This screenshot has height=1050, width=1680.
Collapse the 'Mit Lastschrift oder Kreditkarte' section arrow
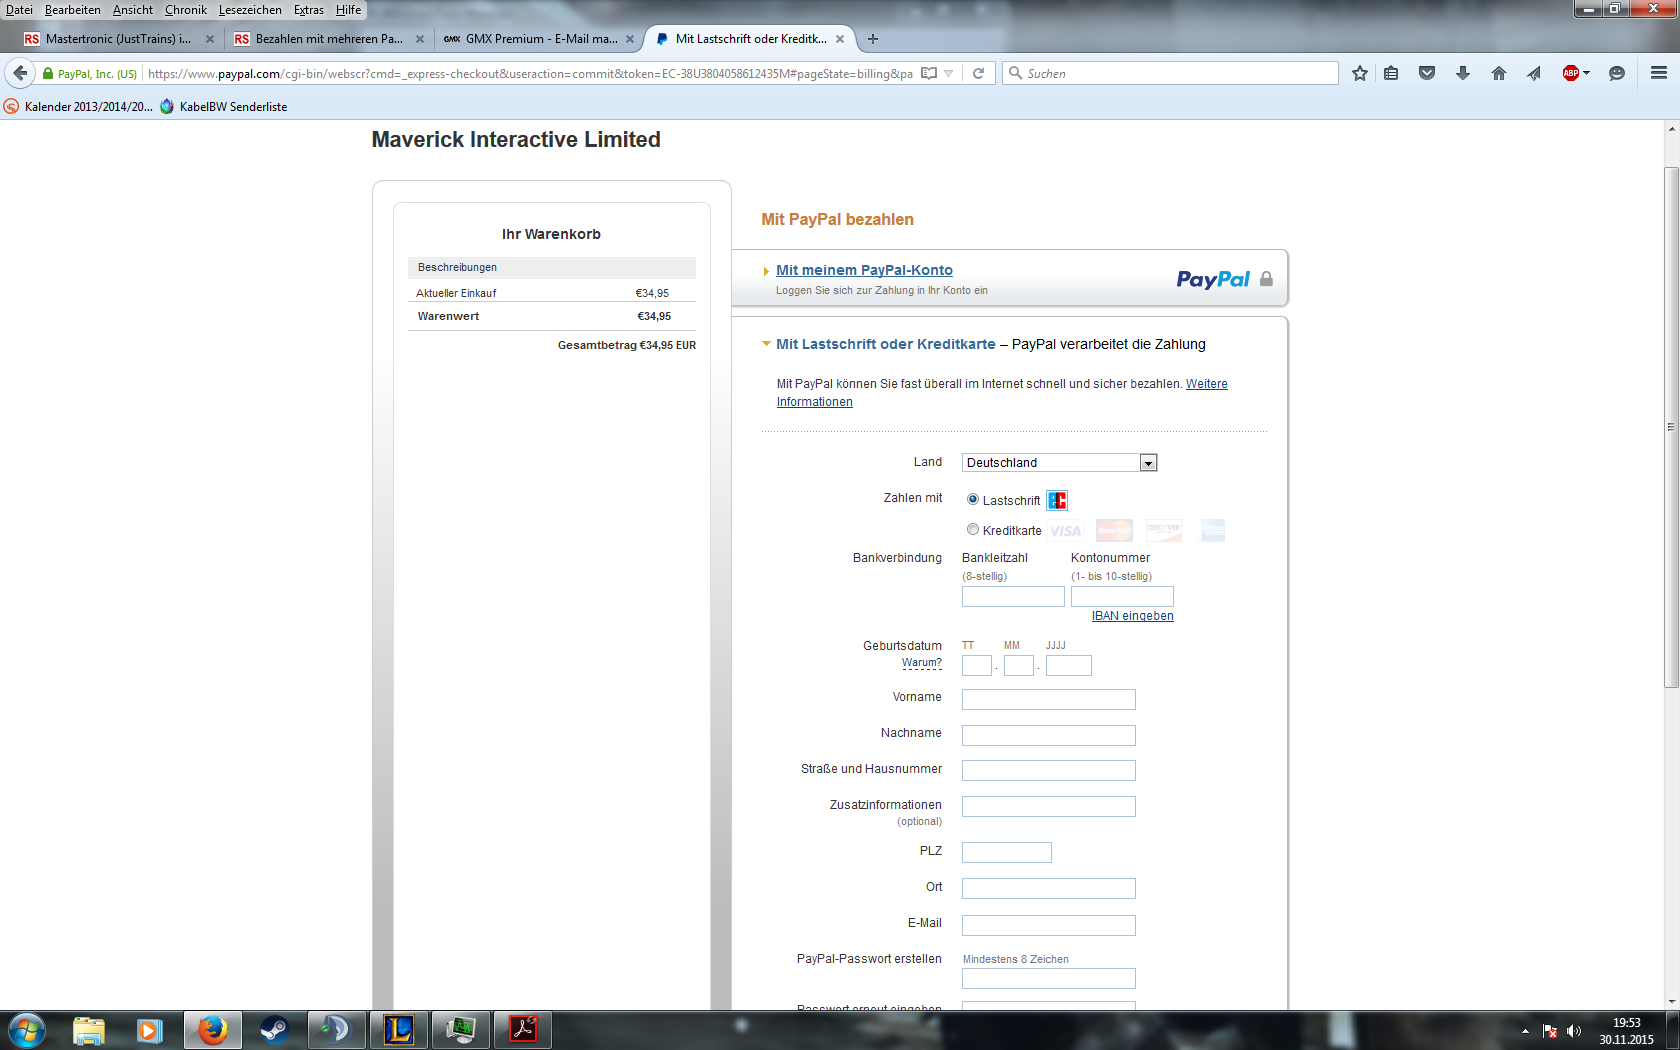[766, 344]
